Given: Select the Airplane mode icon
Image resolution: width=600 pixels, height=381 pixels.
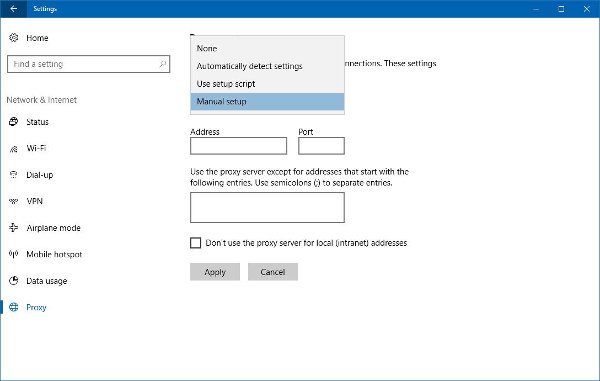Looking at the screenshot, I should 14,228.
